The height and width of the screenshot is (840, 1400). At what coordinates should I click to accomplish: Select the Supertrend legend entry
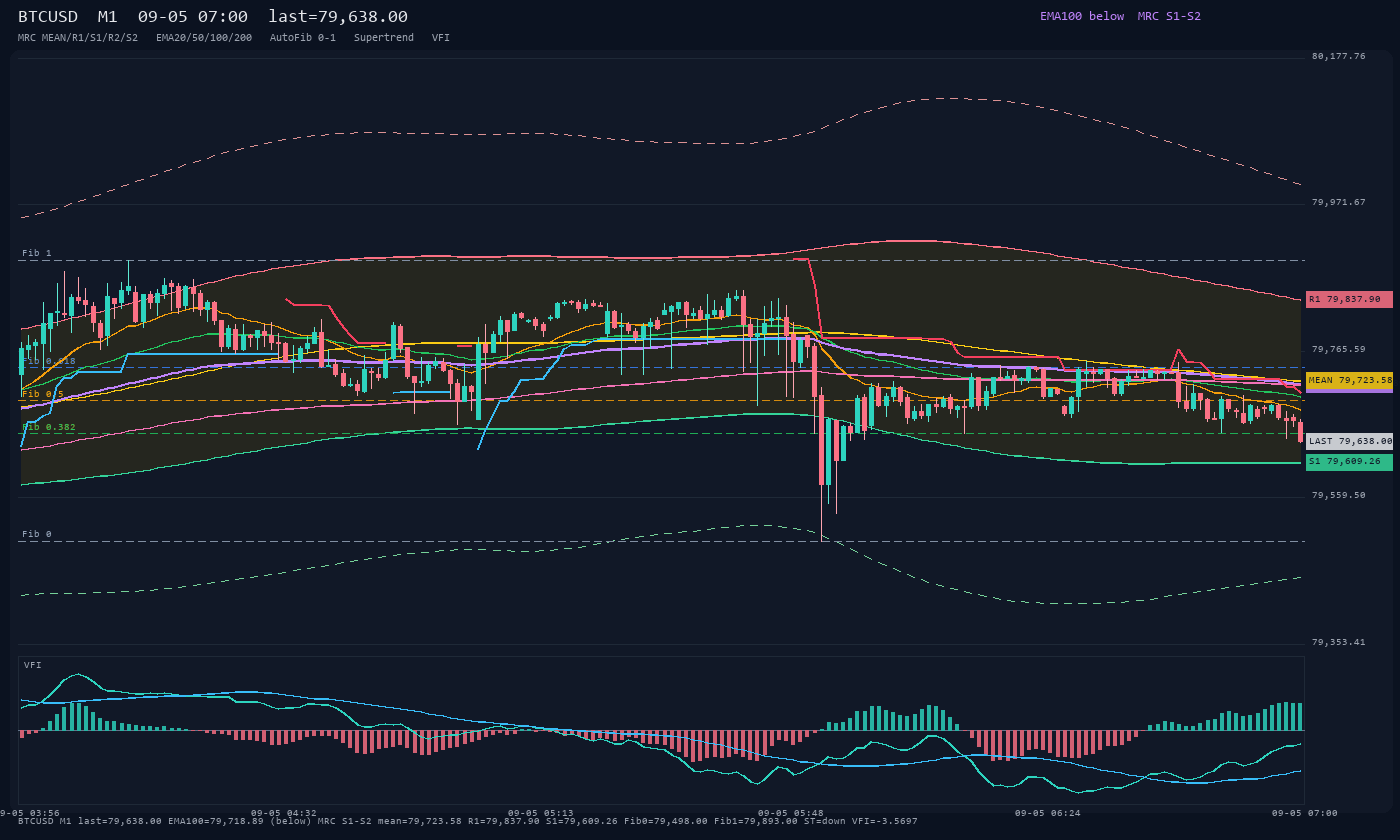tap(384, 38)
